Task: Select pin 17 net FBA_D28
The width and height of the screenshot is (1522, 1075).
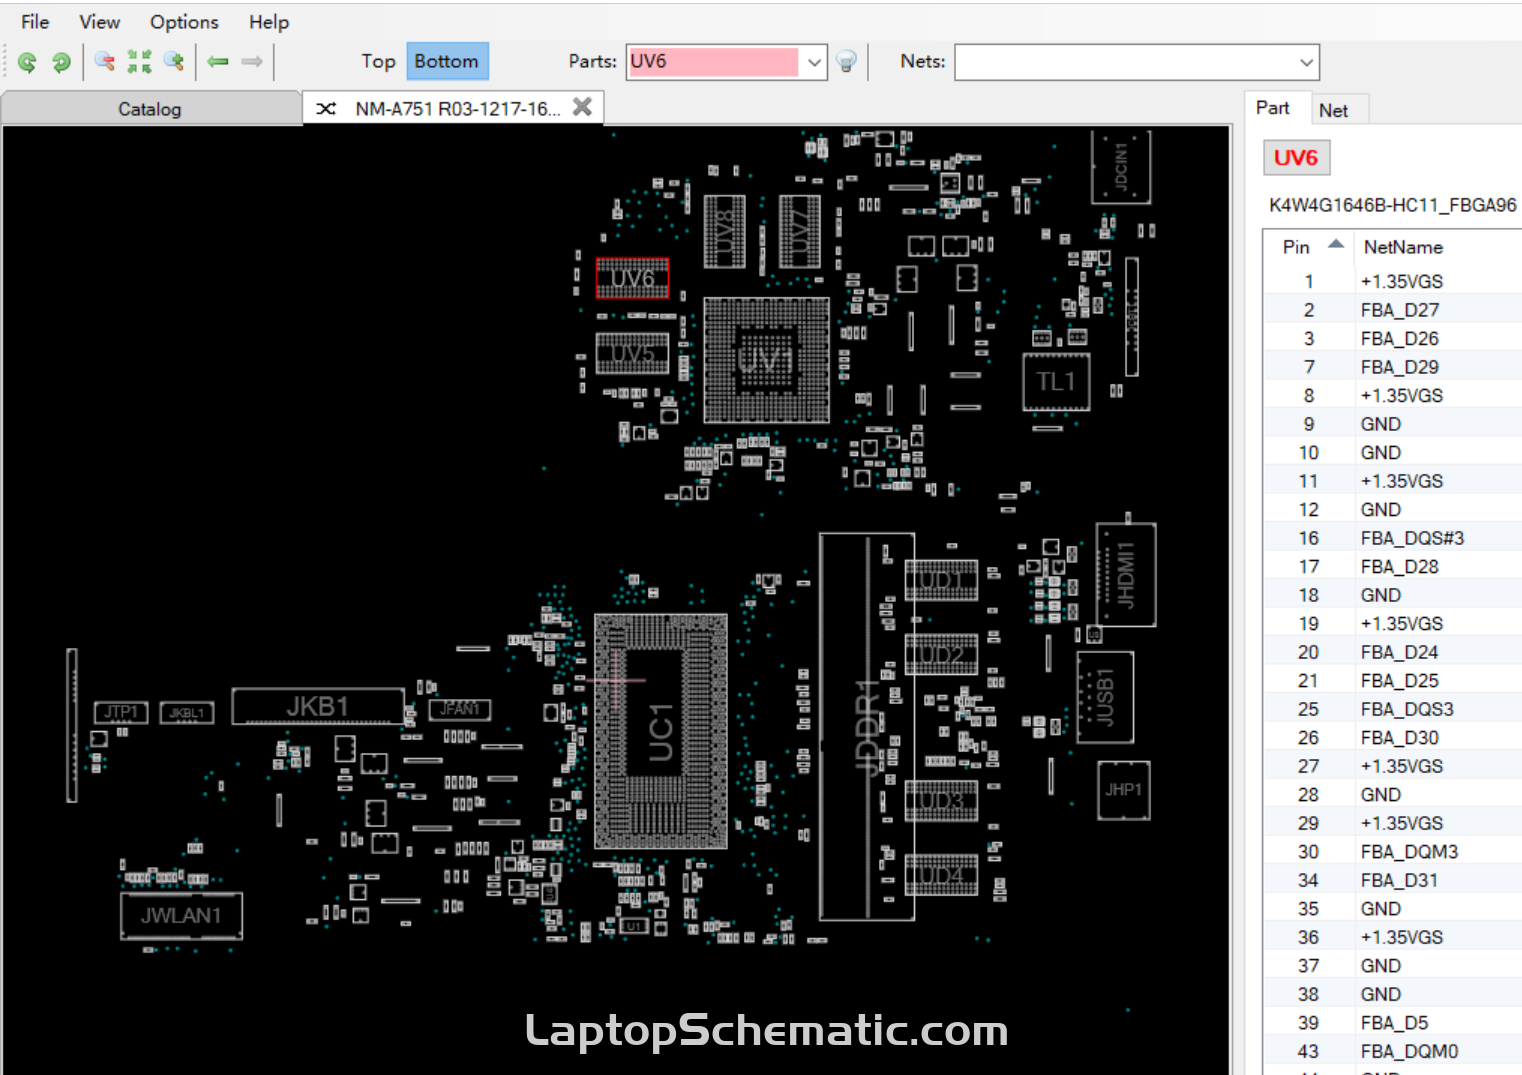Action: (x=1392, y=566)
